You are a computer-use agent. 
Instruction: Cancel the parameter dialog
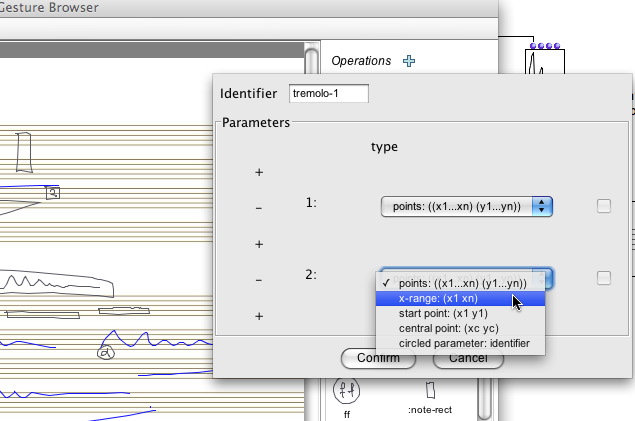point(468,358)
